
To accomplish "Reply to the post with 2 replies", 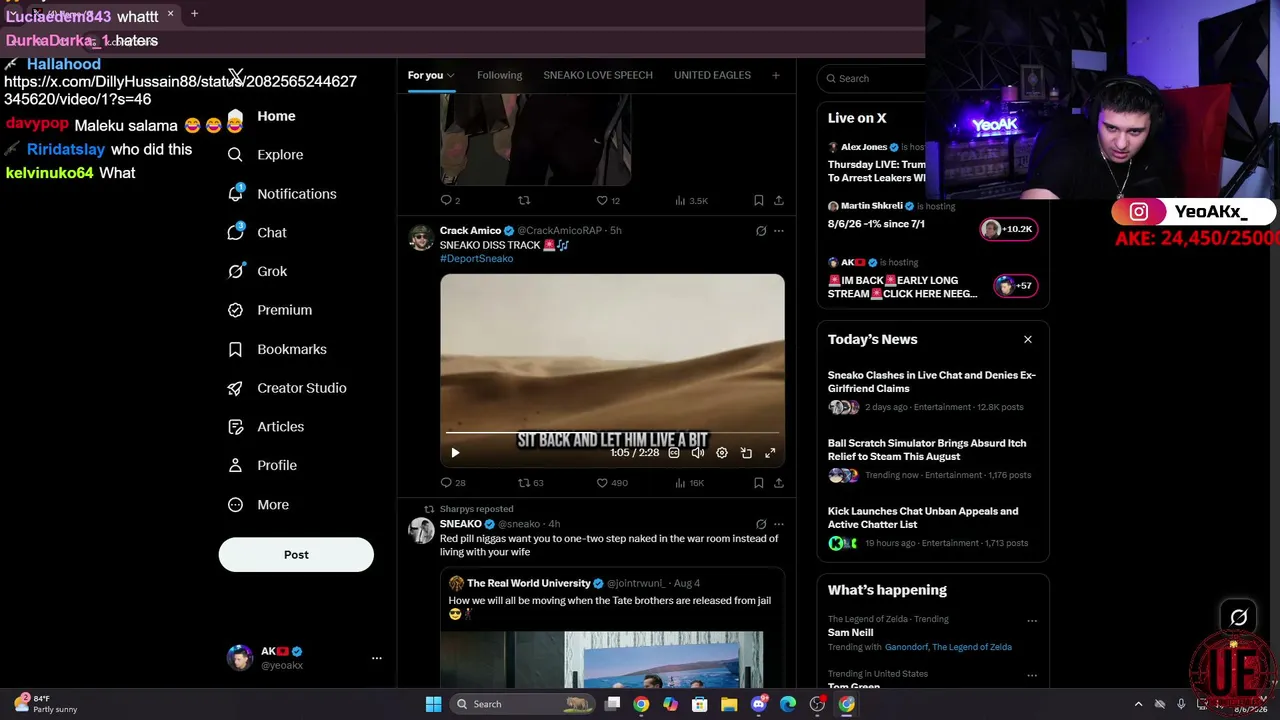I will pyautogui.click(x=450, y=201).
